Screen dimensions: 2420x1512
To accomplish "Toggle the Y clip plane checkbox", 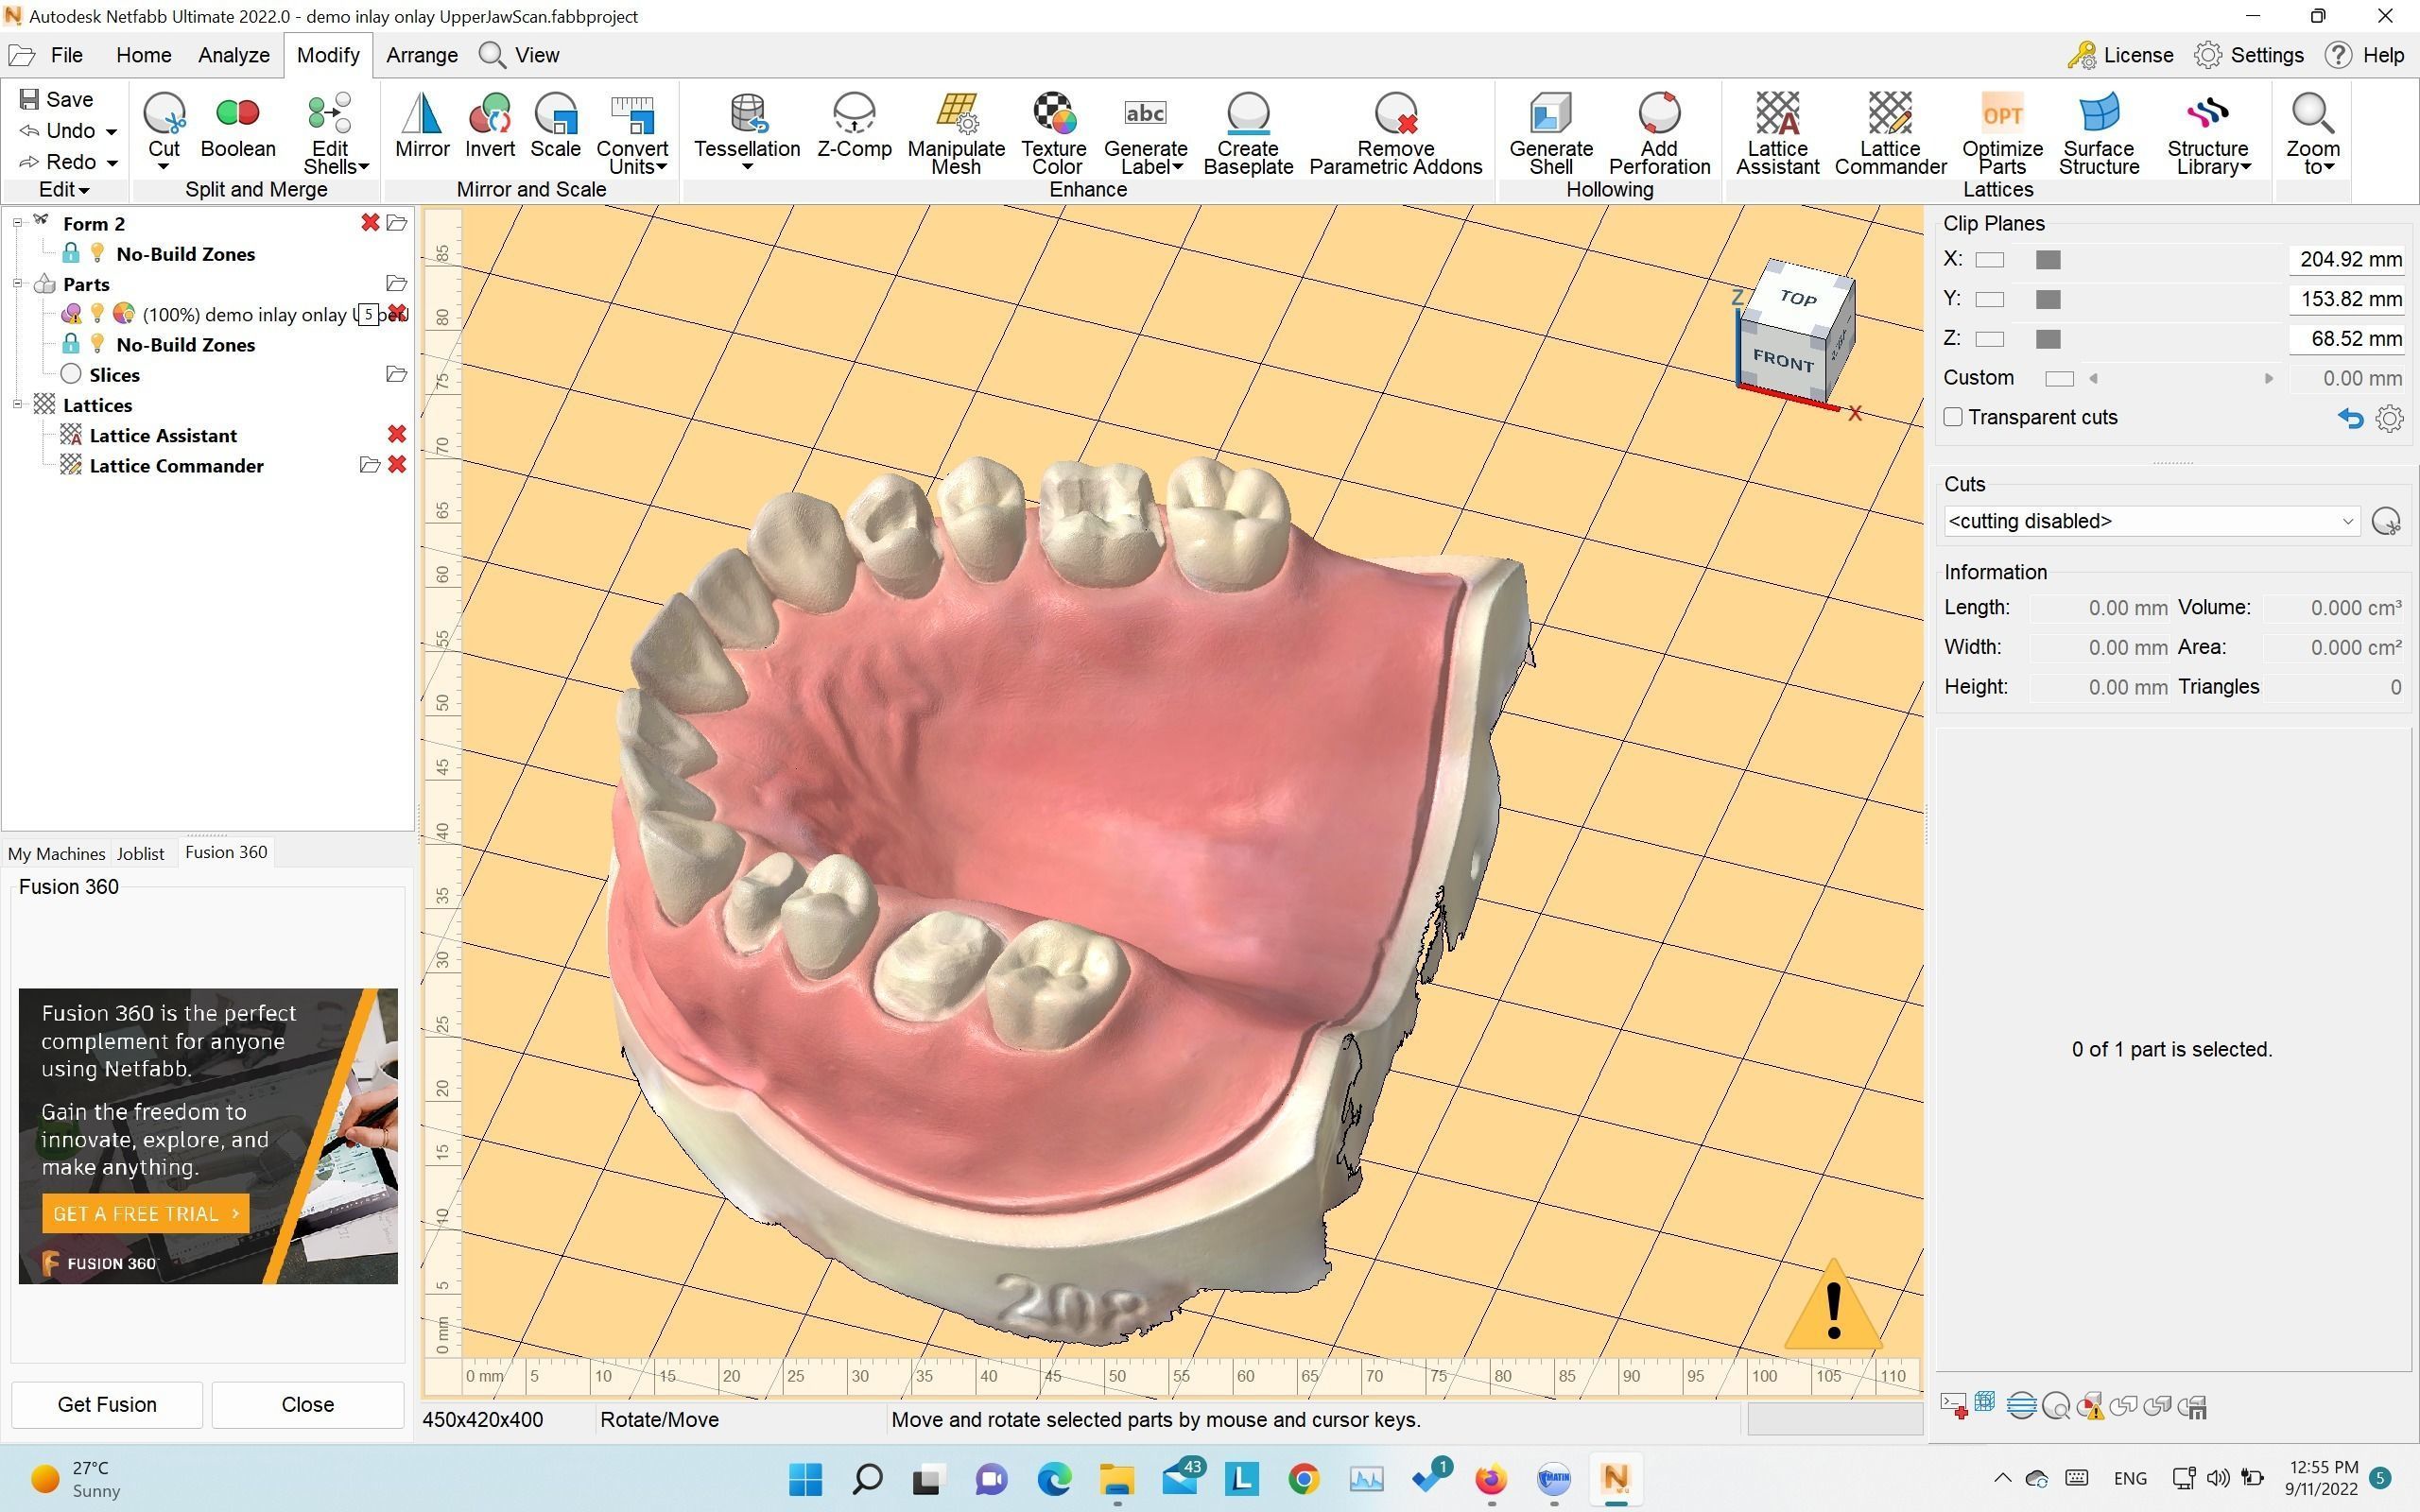I will pyautogui.click(x=1989, y=299).
